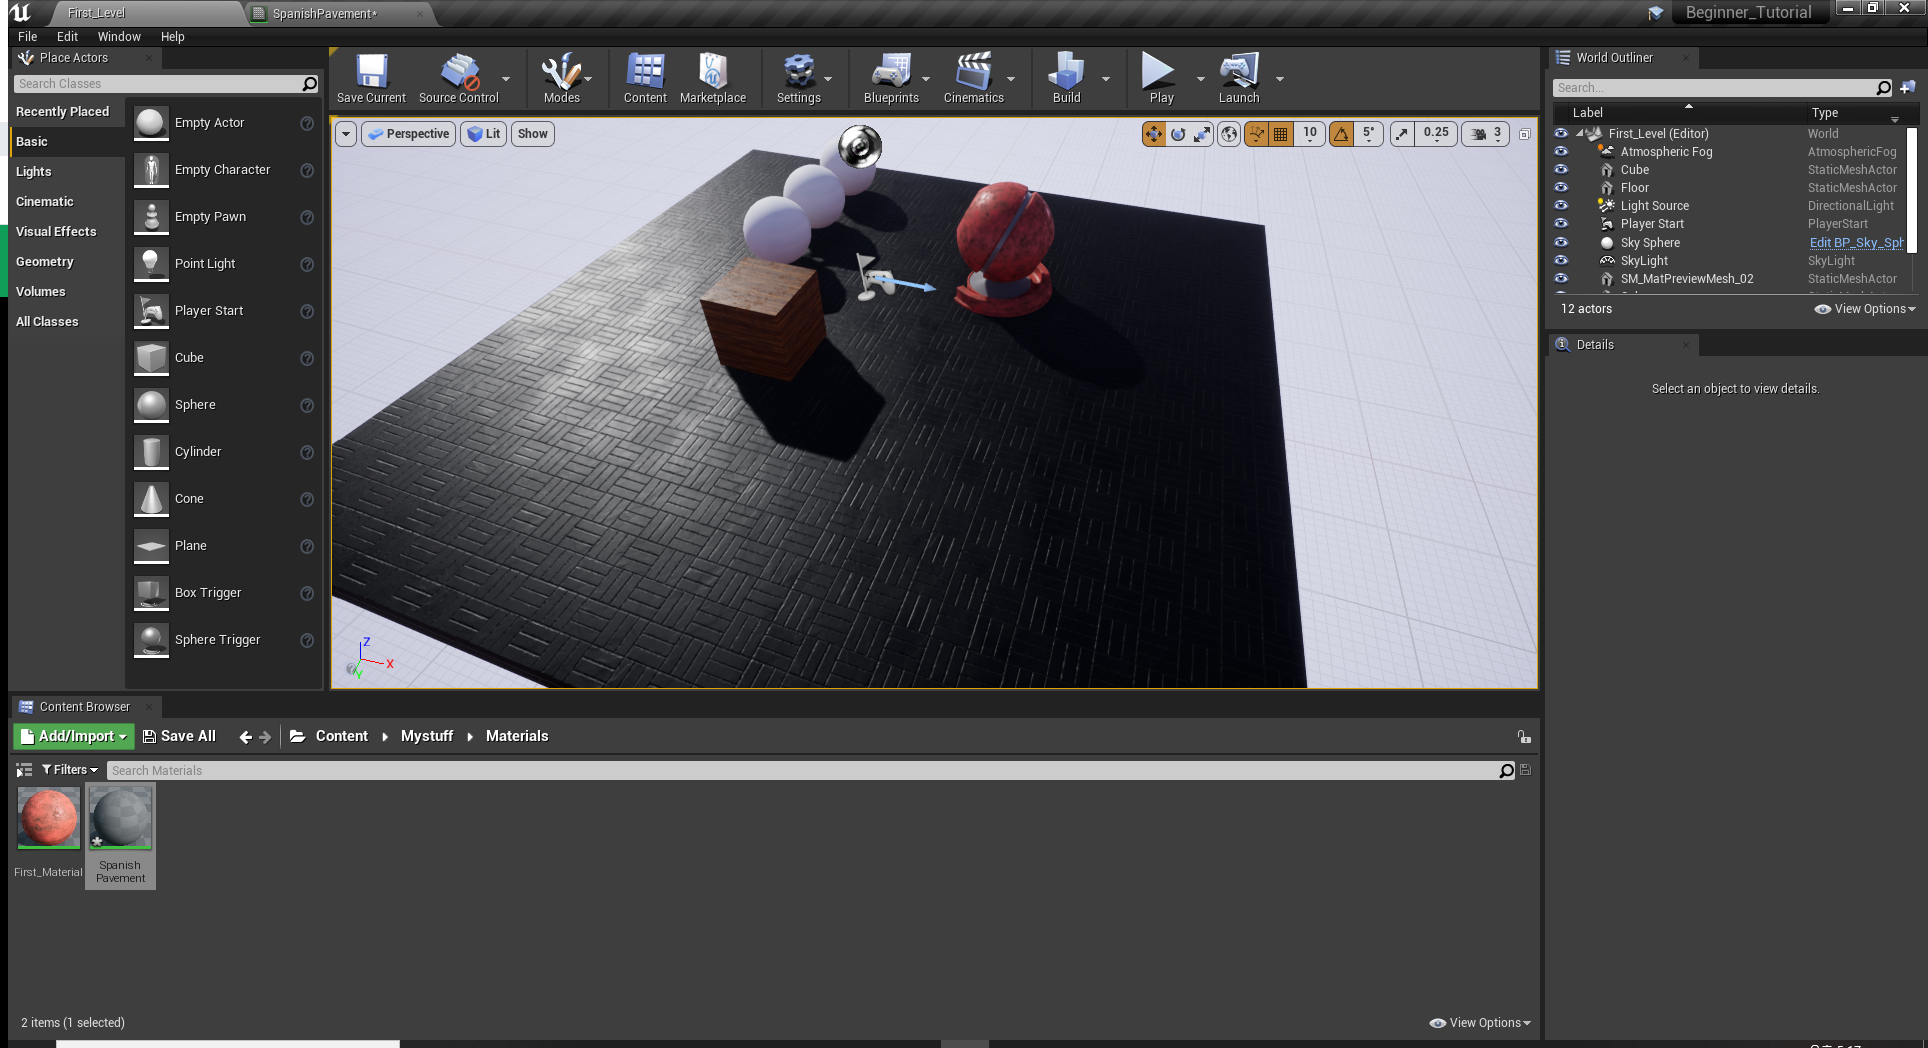Toggle visibility of Sky Sphere actor
Image resolution: width=1928 pixels, height=1048 pixels.
(1561, 242)
